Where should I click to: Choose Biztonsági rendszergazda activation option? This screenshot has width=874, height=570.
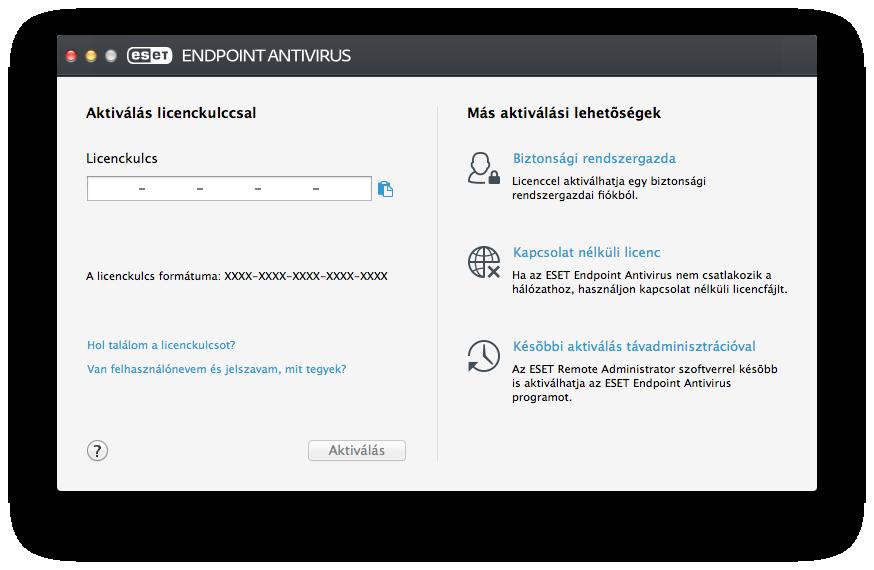(594, 158)
